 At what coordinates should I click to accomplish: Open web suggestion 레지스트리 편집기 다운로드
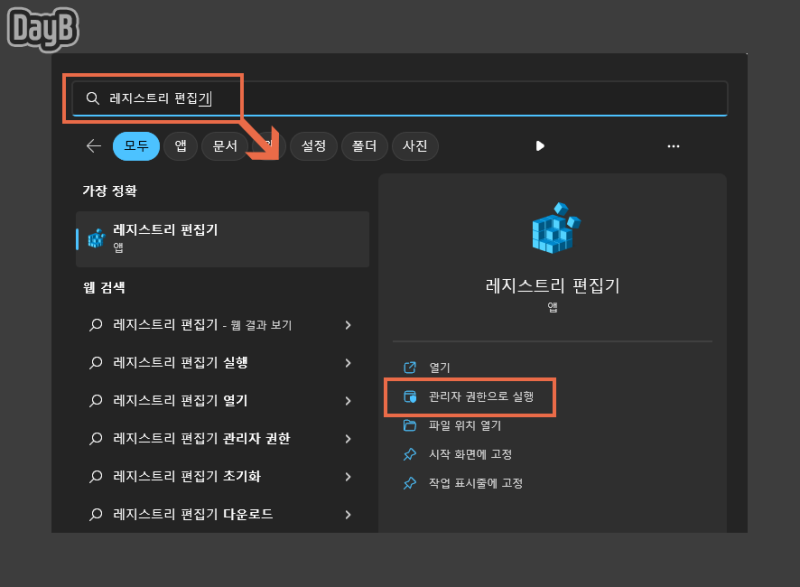(x=222, y=514)
